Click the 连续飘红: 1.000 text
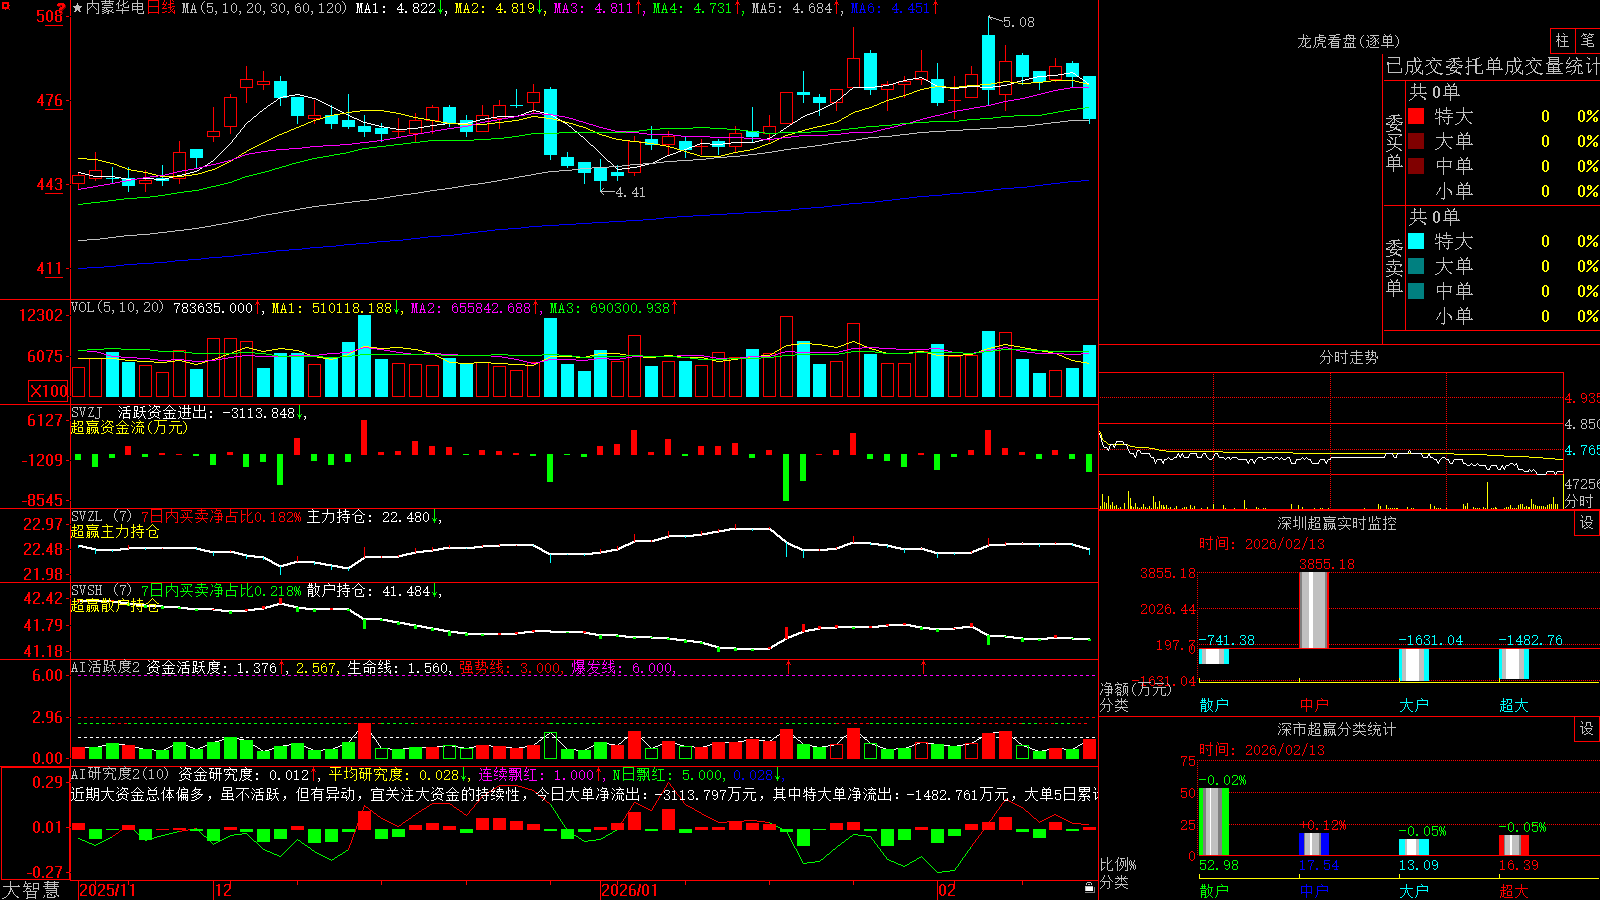This screenshot has height=900, width=1600. coord(537,774)
